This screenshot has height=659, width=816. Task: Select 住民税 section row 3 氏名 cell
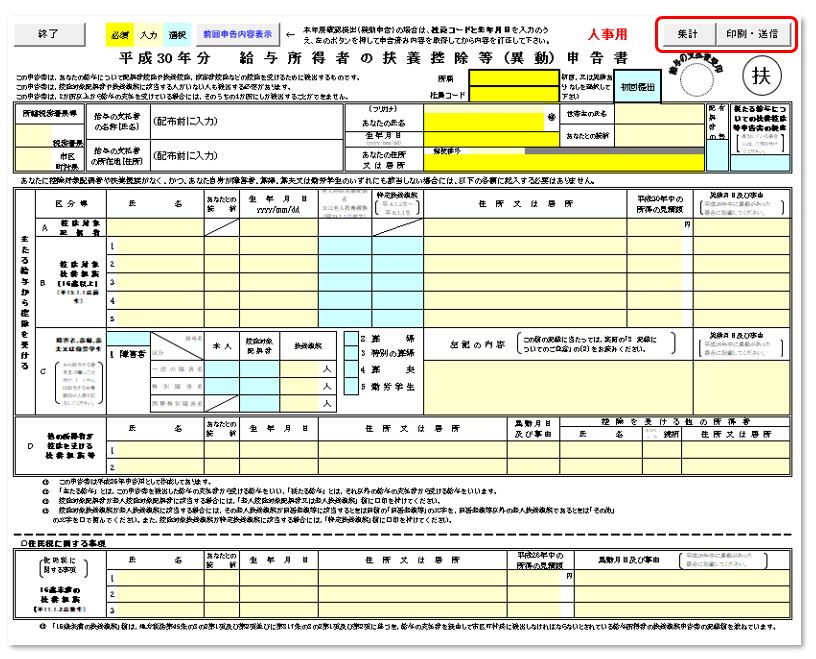pos(161,610)
